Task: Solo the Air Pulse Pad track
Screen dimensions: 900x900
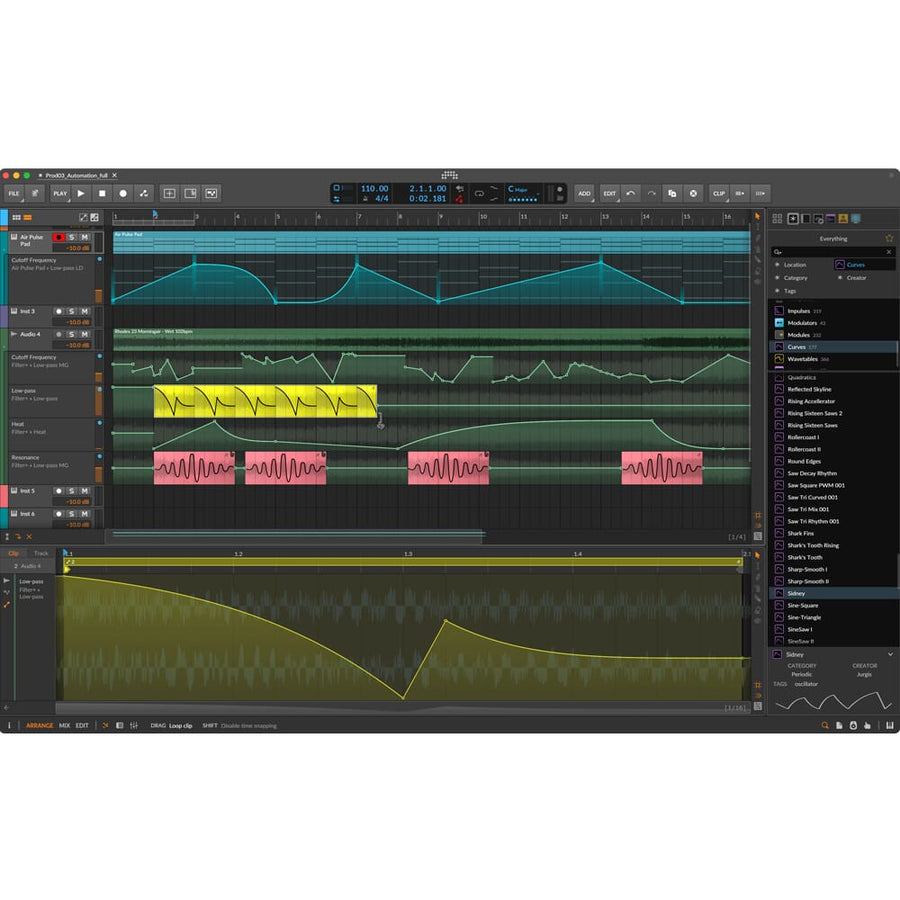Action: [x=72, y=237]
